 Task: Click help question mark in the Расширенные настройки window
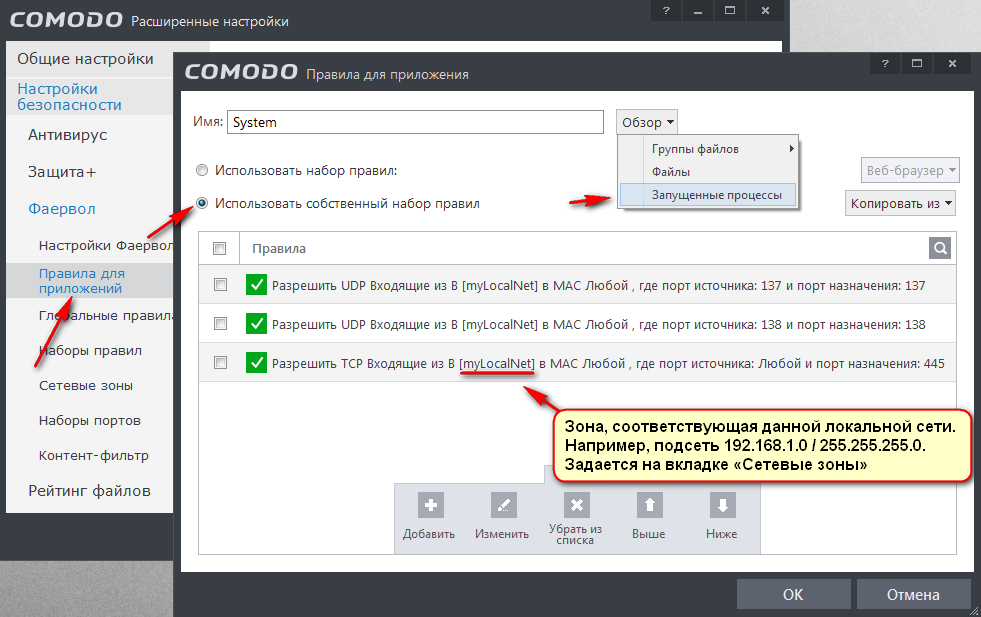(x=666, y=11)
